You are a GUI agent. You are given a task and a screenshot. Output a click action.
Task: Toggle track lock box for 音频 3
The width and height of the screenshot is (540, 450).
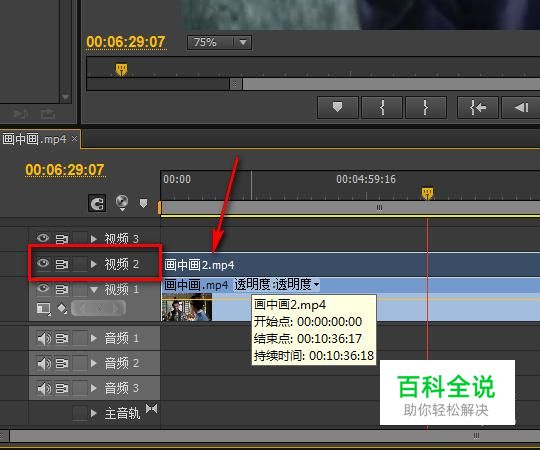[x=80, y=388]
